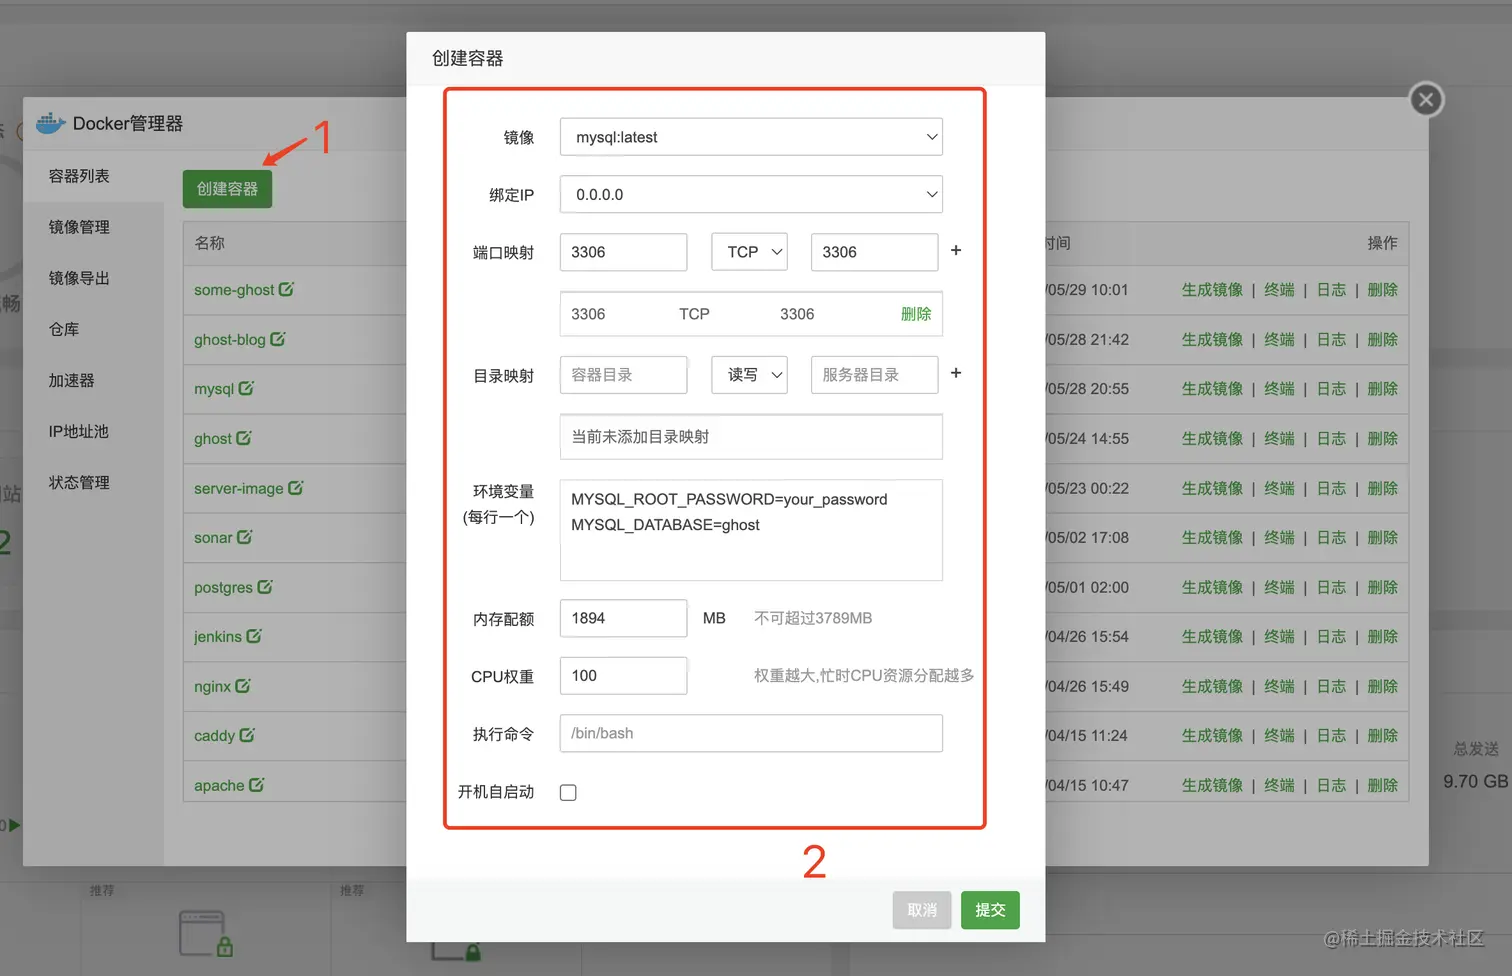View 日志 for the 05/01 02:00 row
Viewport: 1512px width, 976px height.
pos(1331,587)
